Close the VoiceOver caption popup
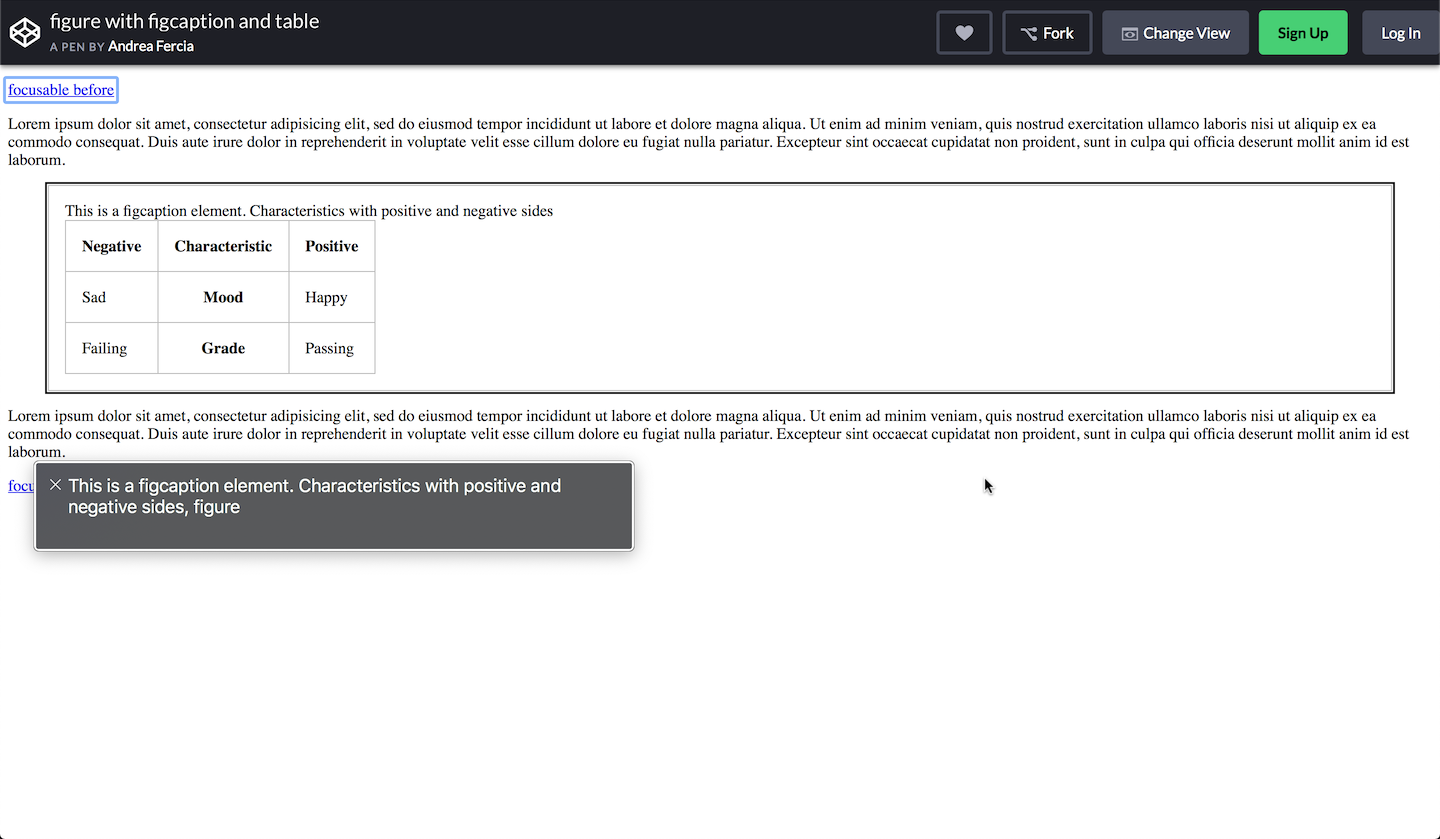Viewport: 1440px width, 839px height. (56, 485)
